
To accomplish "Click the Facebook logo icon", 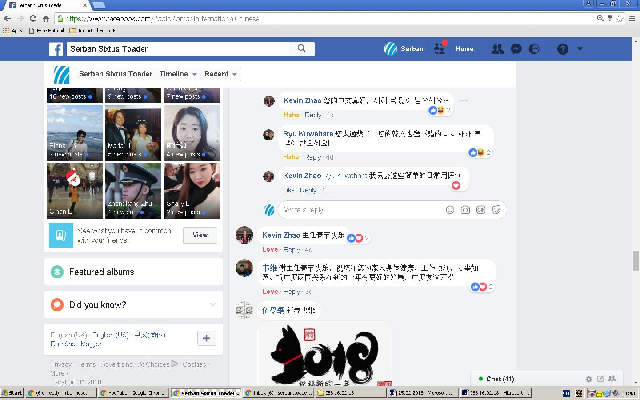I will pos(56,49).
